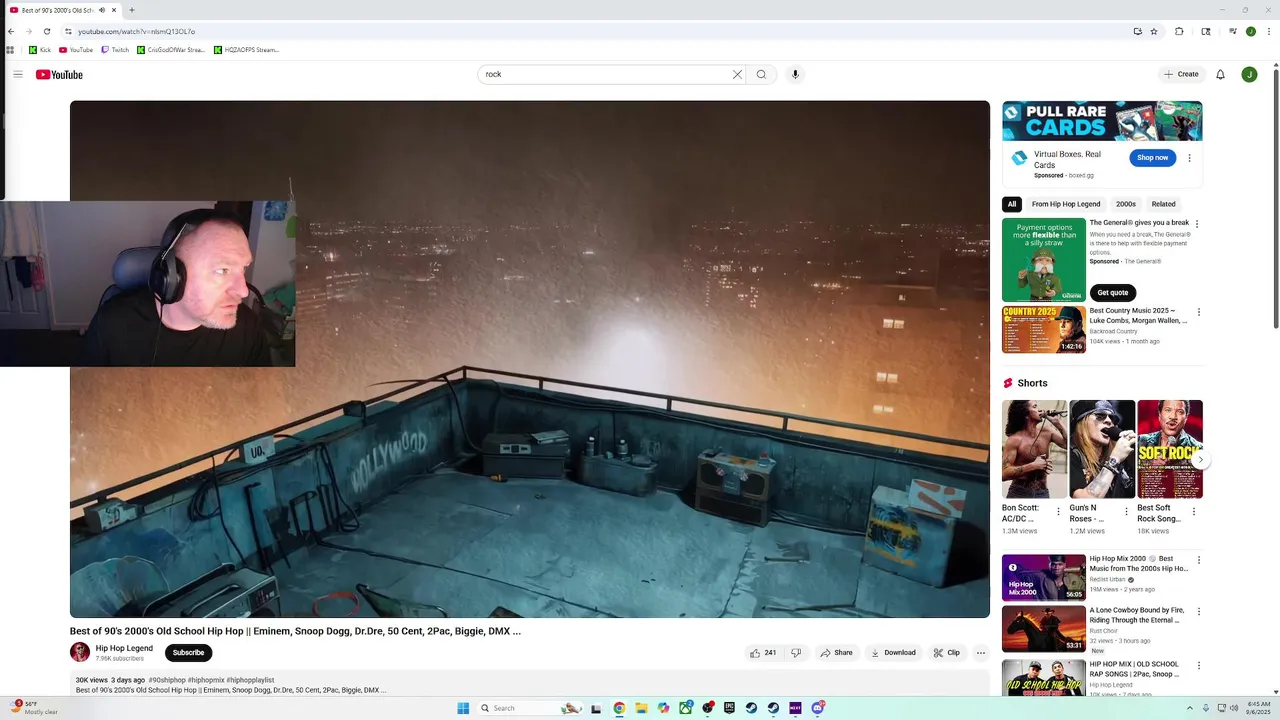Open the Twitch bookmark
Image resolution: width=1280 pixels, height=720 pixels.
115,50
